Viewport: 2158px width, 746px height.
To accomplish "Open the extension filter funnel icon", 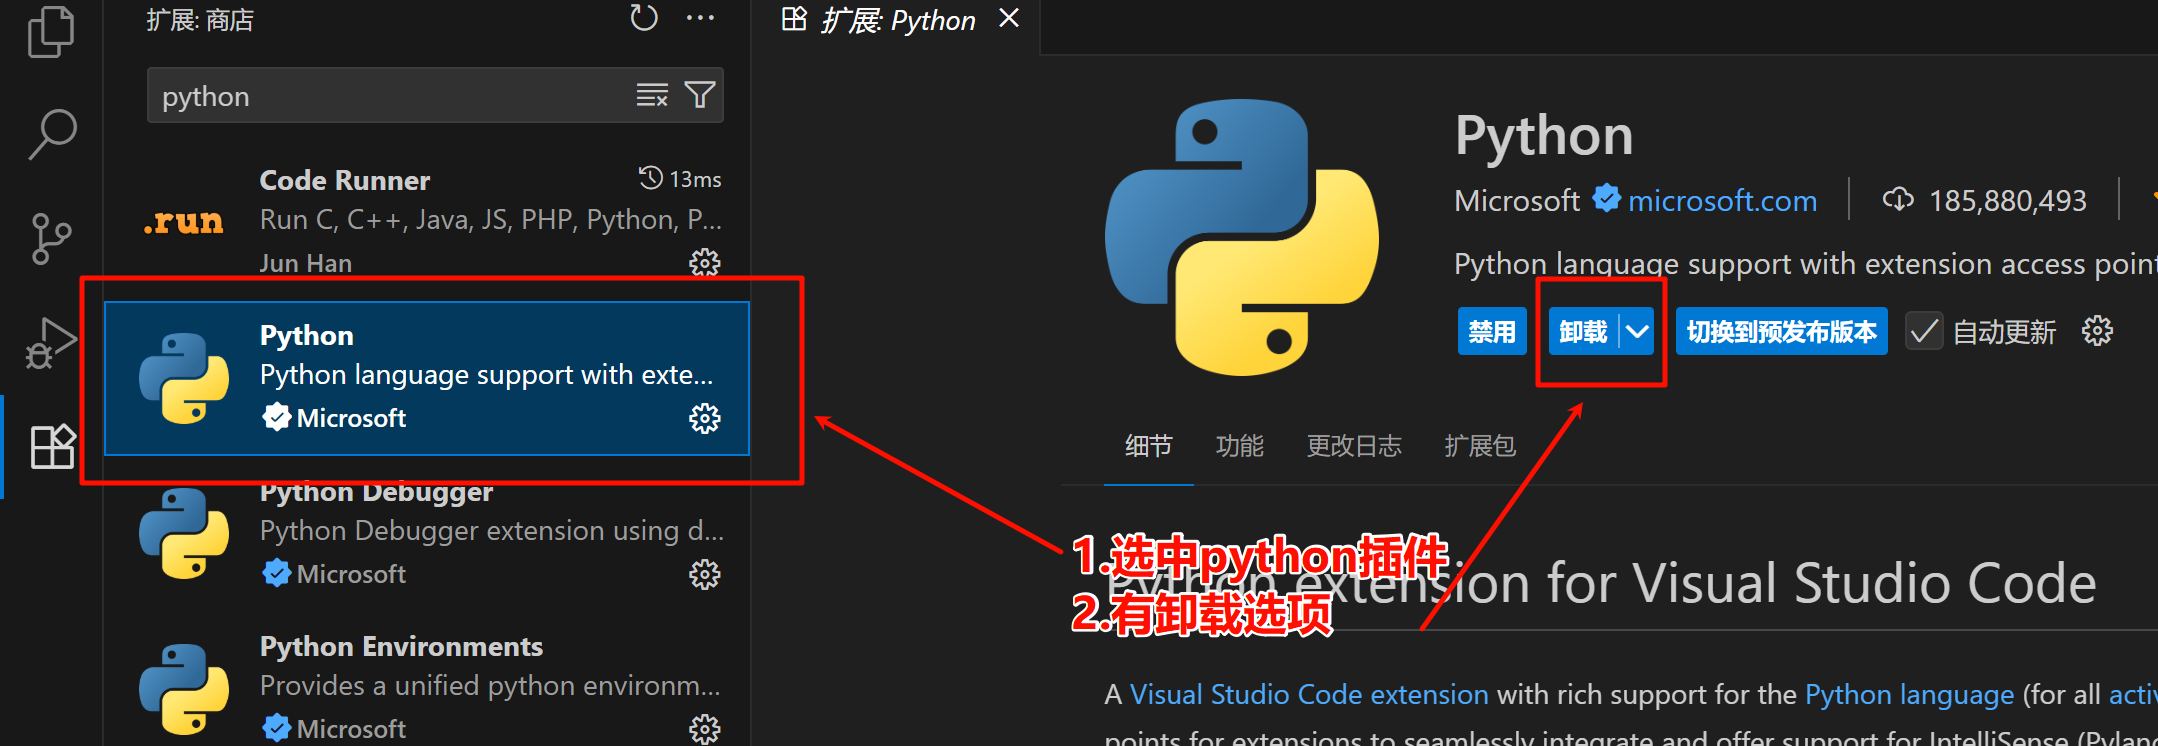I will 700,95.
